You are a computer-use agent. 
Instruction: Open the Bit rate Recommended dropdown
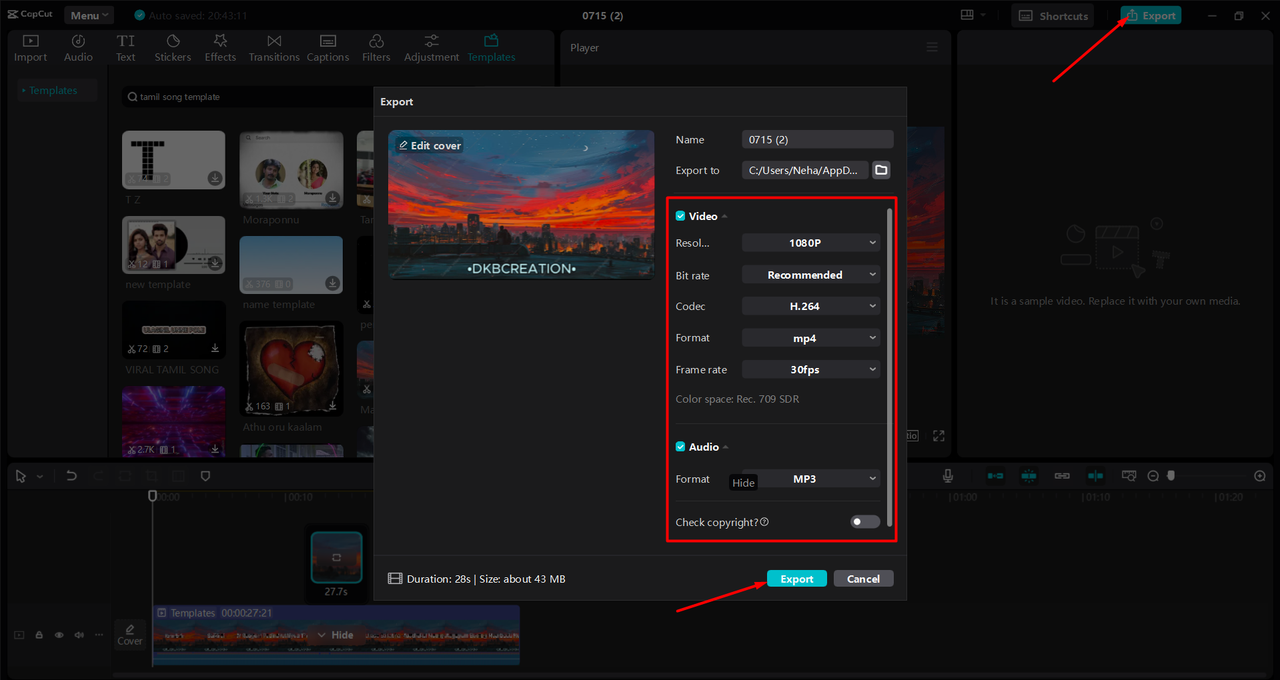[x=811, y=275]
